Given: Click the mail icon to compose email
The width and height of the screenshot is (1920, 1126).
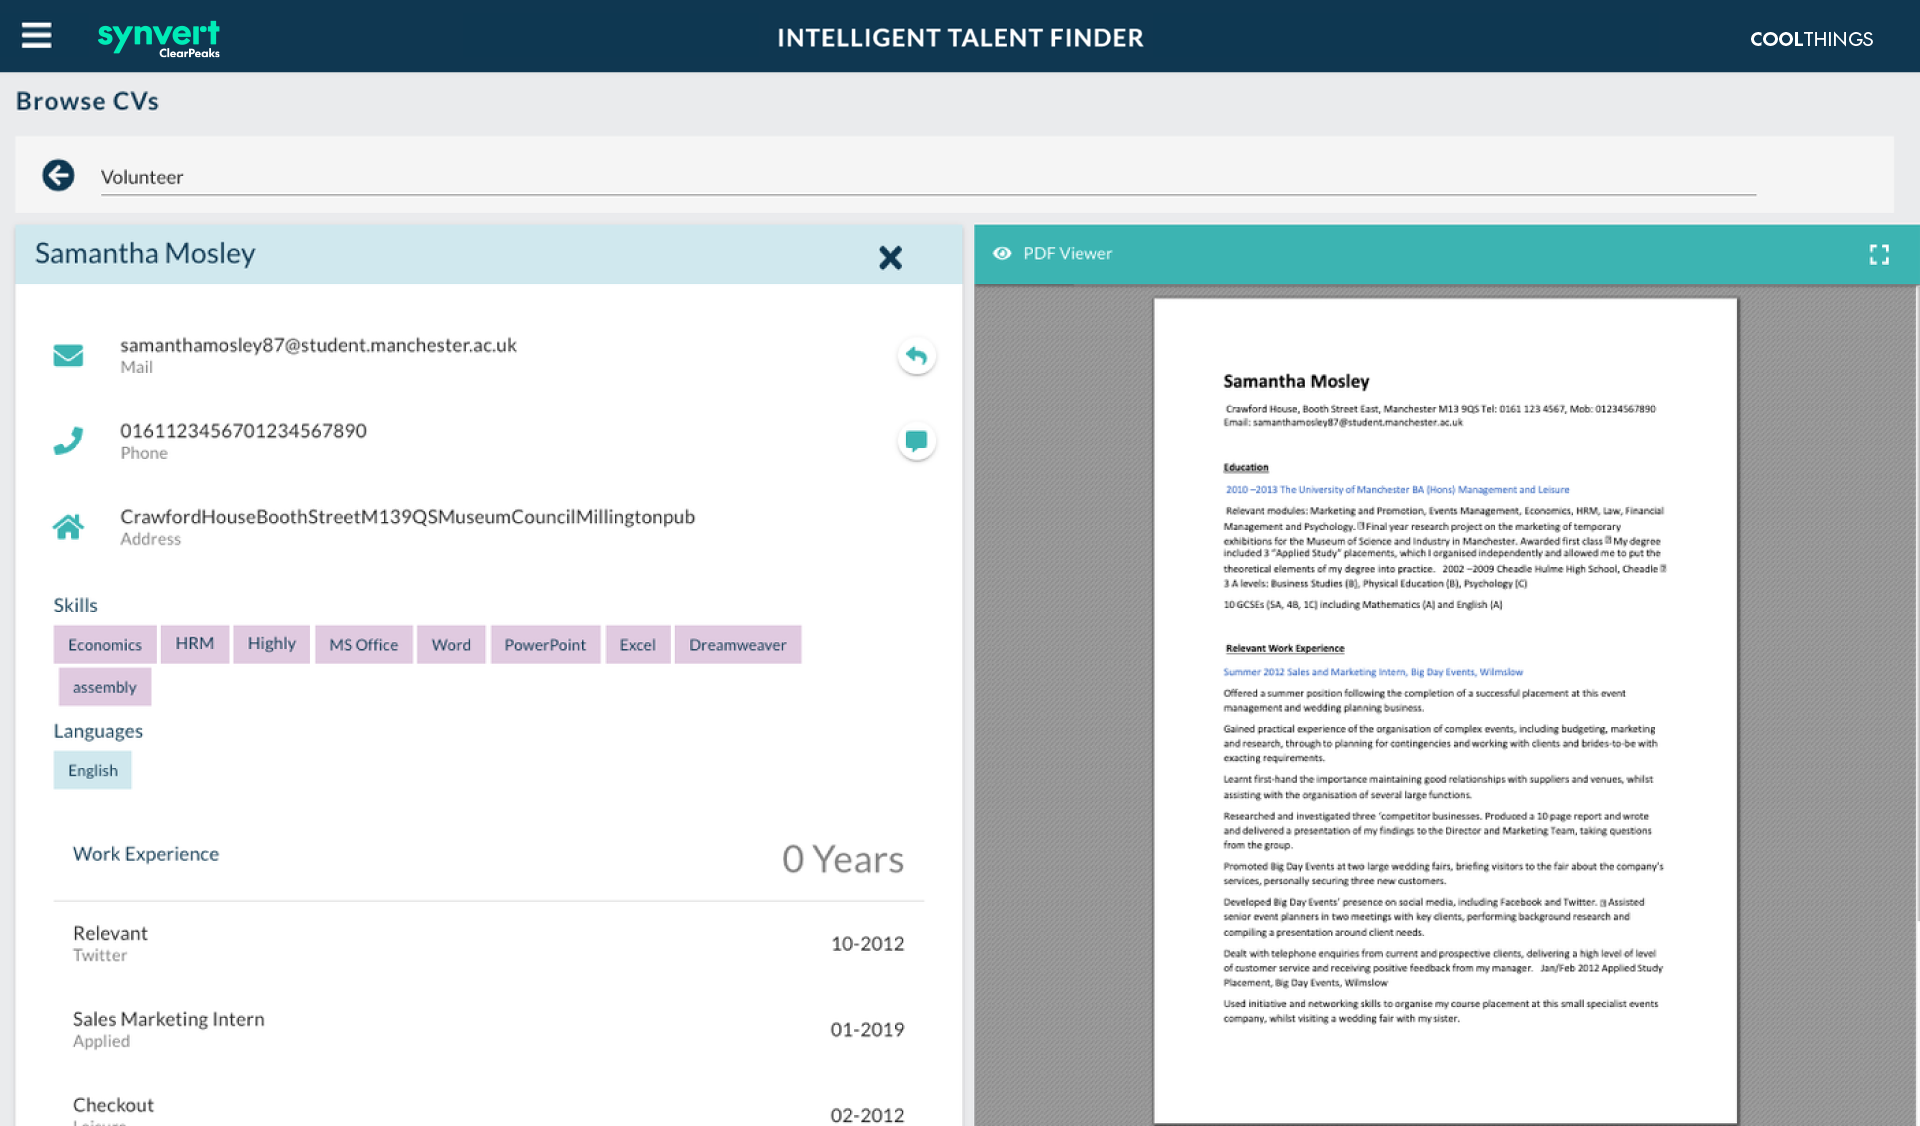Looking at the screenshot, I should 68,355.
